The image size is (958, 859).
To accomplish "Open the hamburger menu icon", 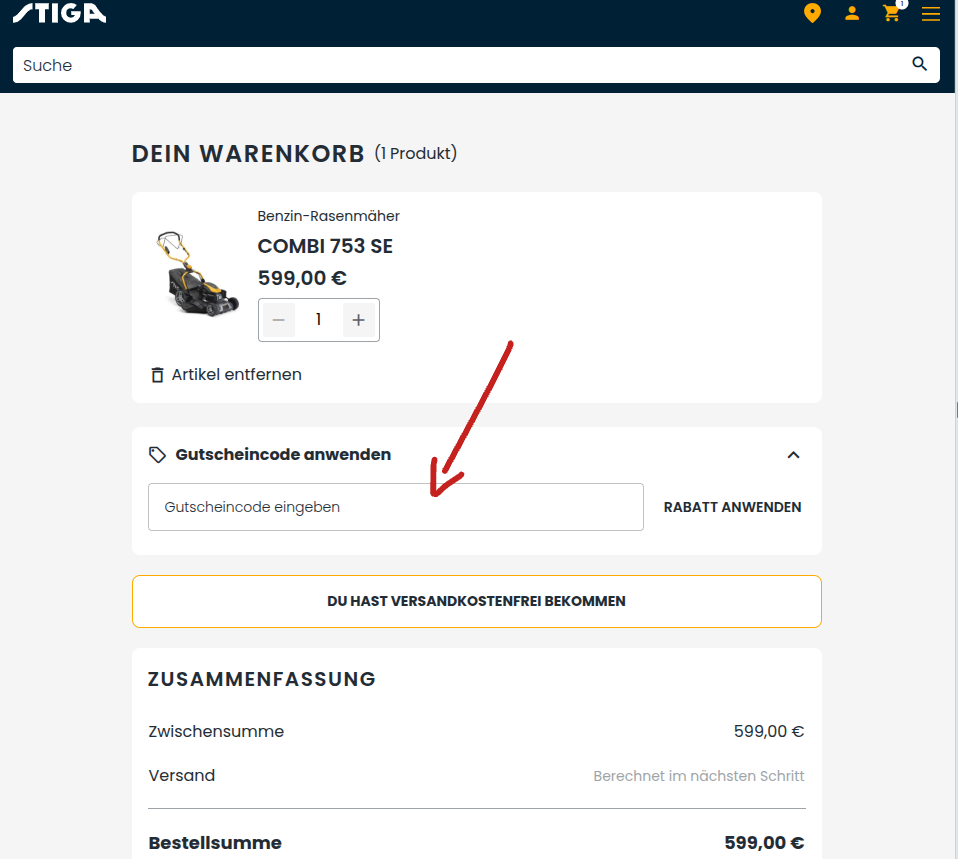I will pos(931,14).
